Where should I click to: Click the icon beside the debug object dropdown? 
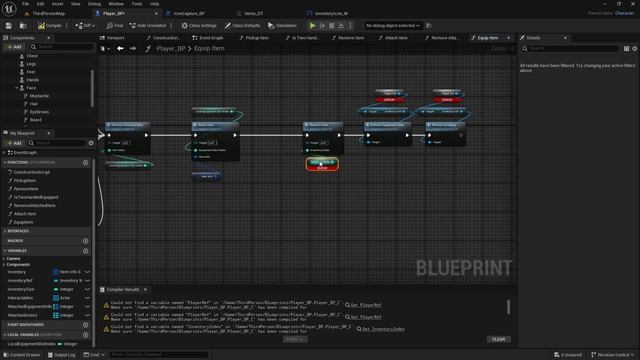point(429,25)
